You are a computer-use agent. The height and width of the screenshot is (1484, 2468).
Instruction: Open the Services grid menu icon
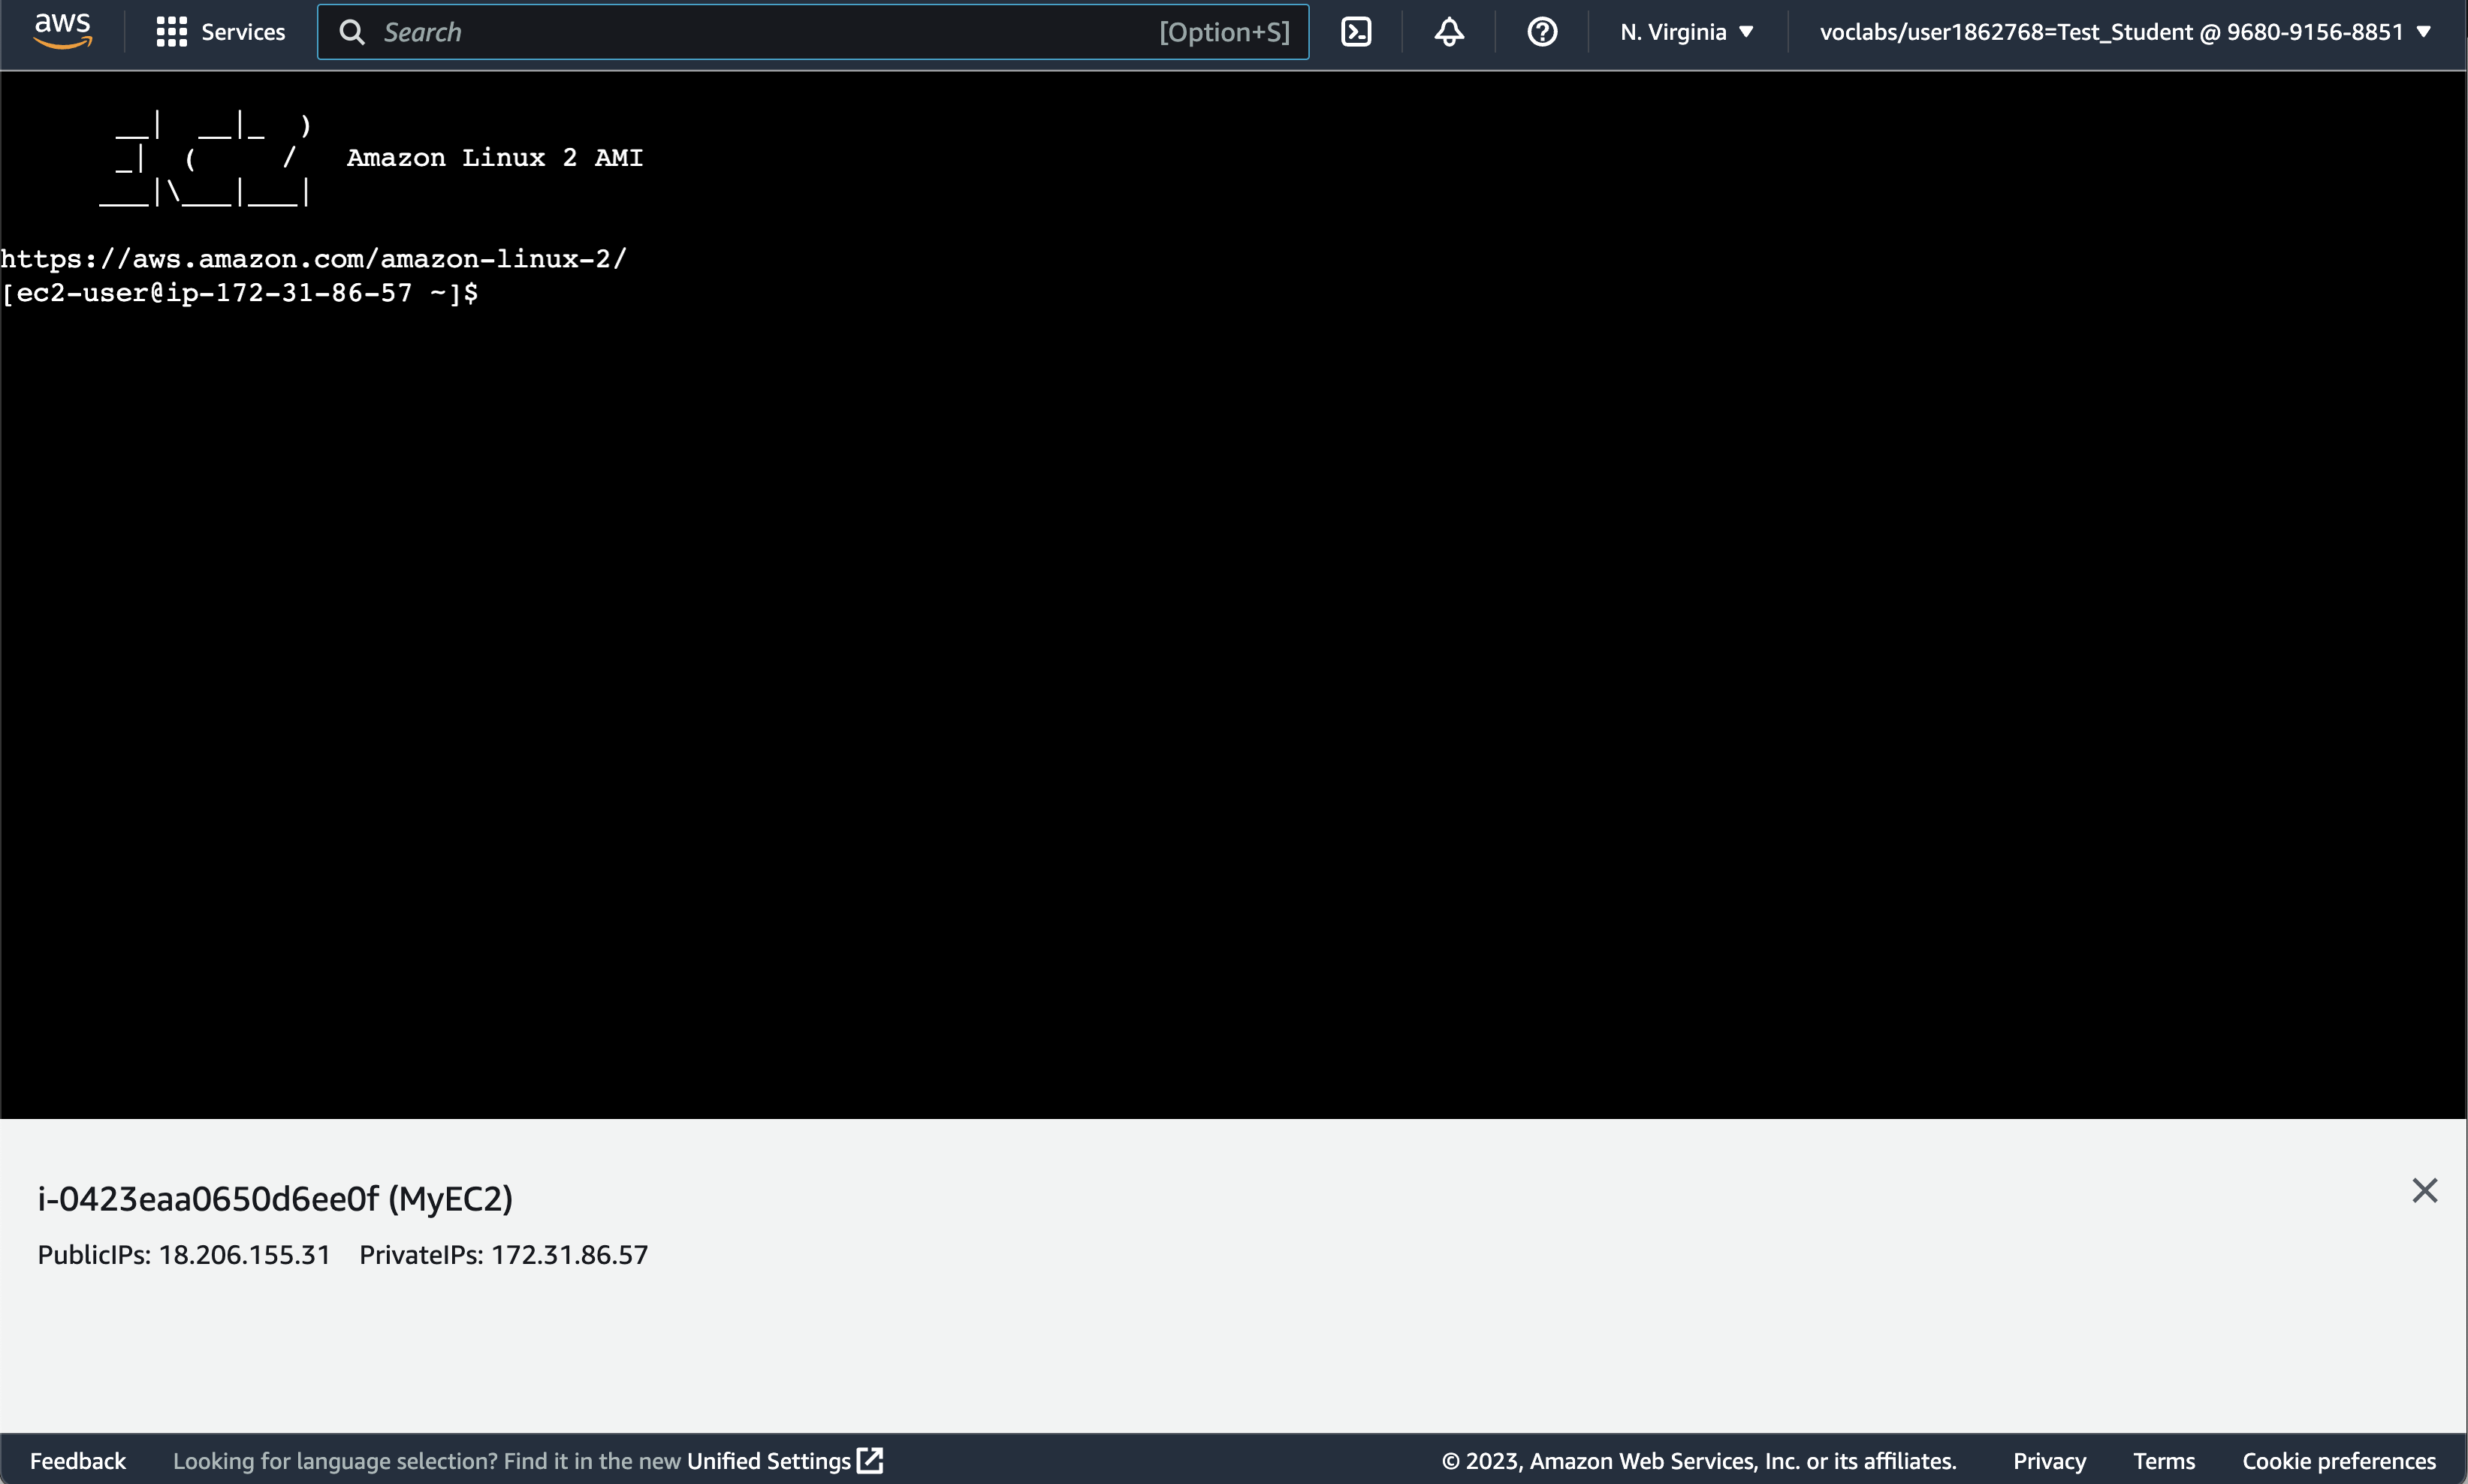(x=171, y=32)
